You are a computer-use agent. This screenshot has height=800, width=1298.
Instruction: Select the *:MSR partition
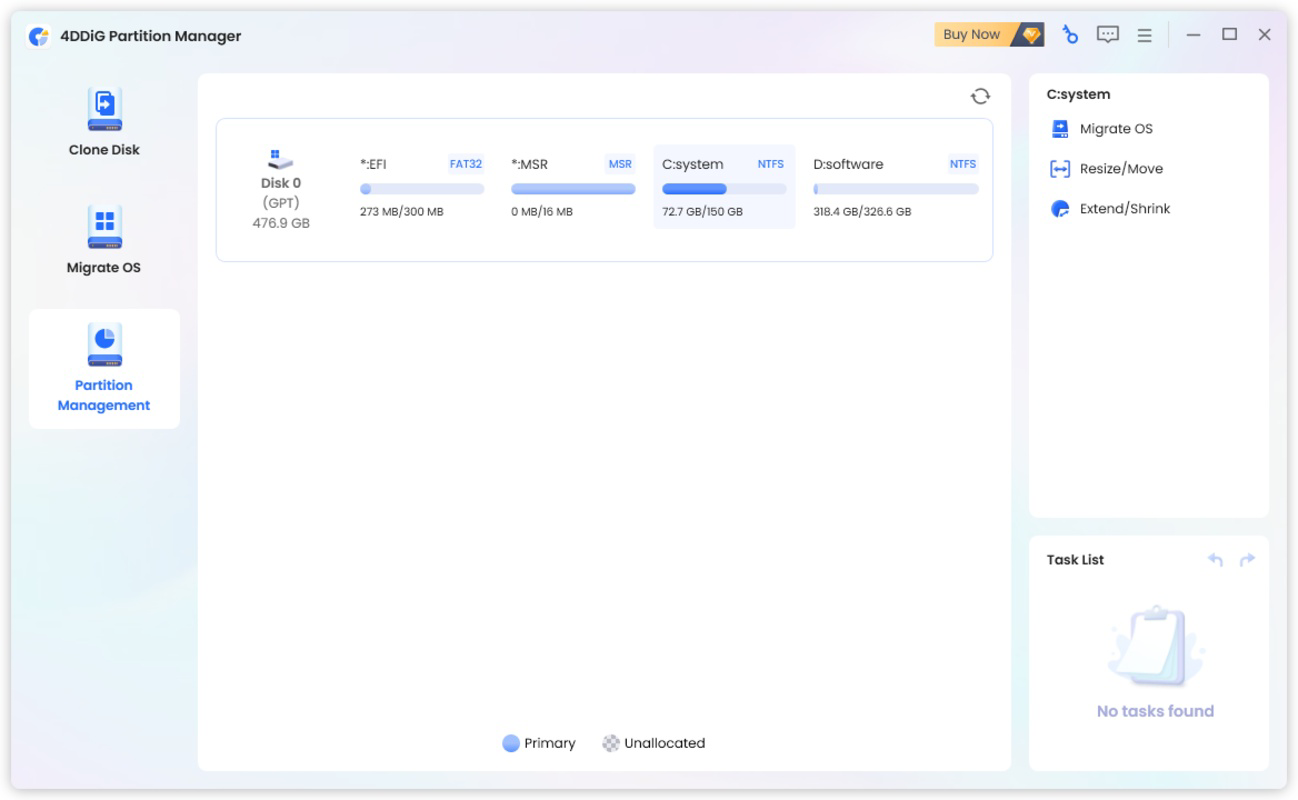coord(573,187)
